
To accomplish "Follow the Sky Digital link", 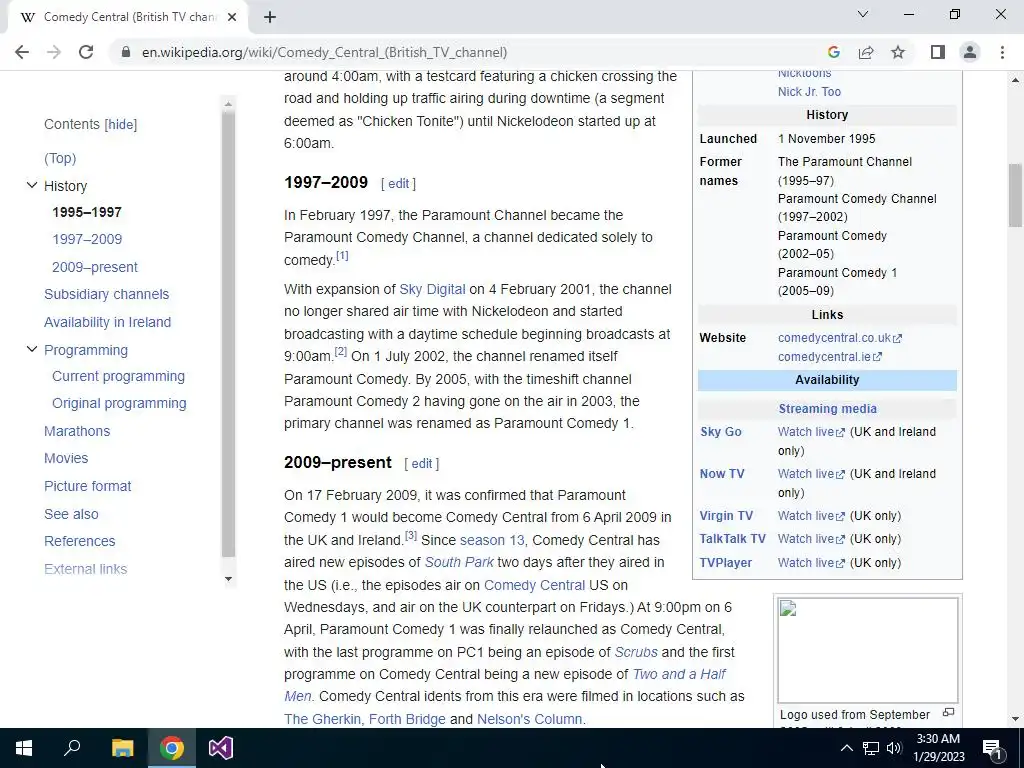I will (432, 289).
